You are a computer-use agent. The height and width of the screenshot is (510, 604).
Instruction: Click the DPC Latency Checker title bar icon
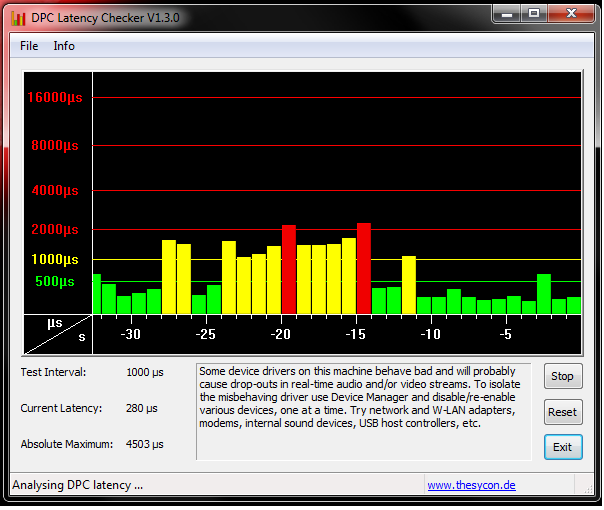pyautogui.click(x=18, y=18)
